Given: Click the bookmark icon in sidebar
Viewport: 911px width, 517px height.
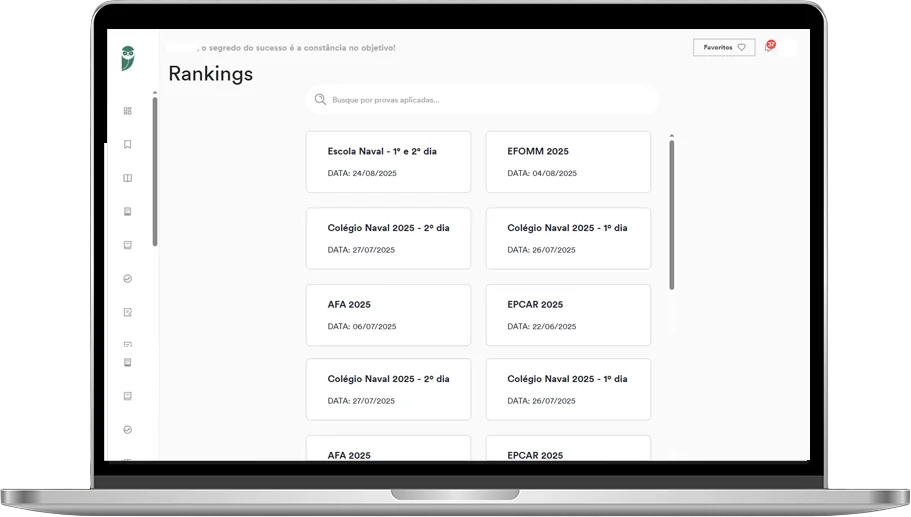Looking at the screenshot, I should pos(127,145).
